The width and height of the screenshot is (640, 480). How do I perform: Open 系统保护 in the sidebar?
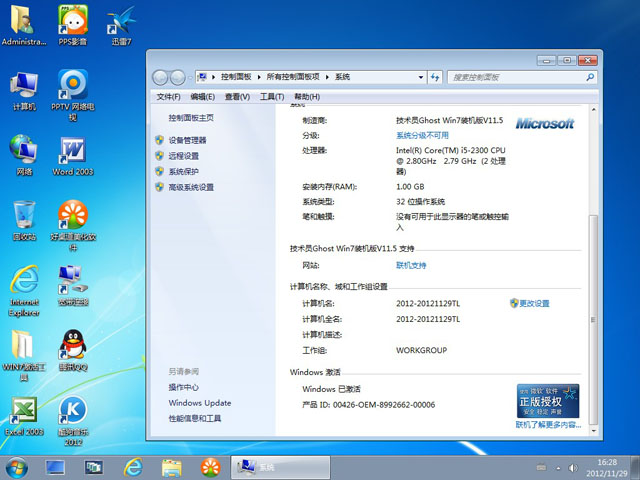click(184, 171)
